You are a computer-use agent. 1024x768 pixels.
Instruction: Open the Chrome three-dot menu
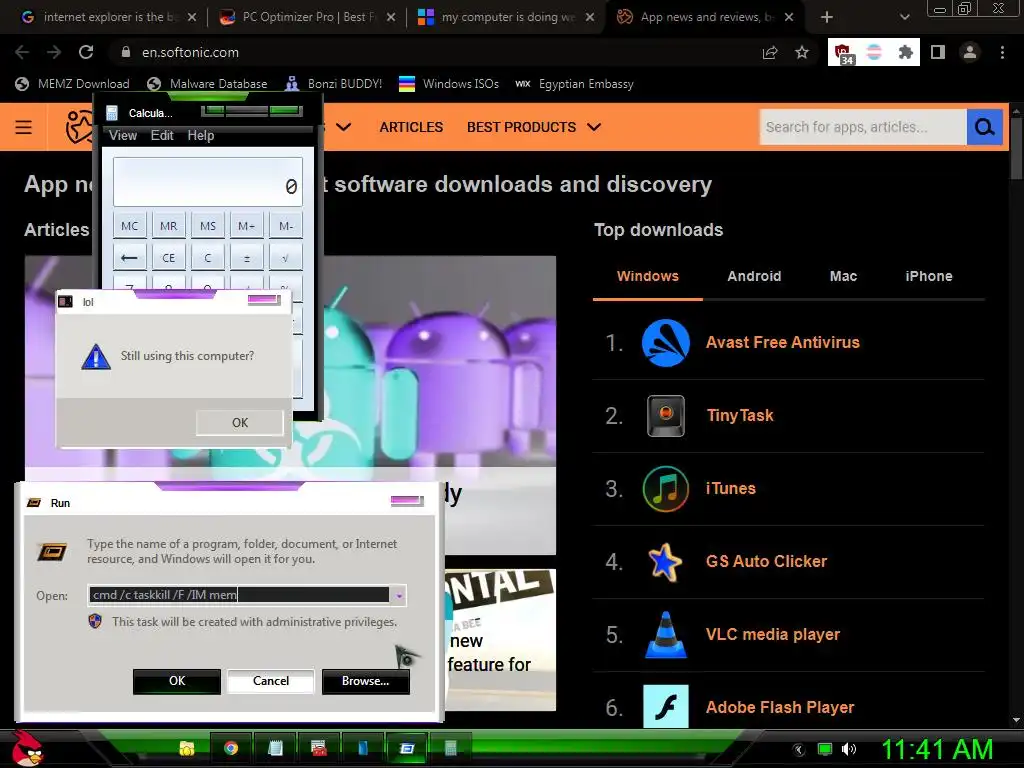tap(1002, 52)
